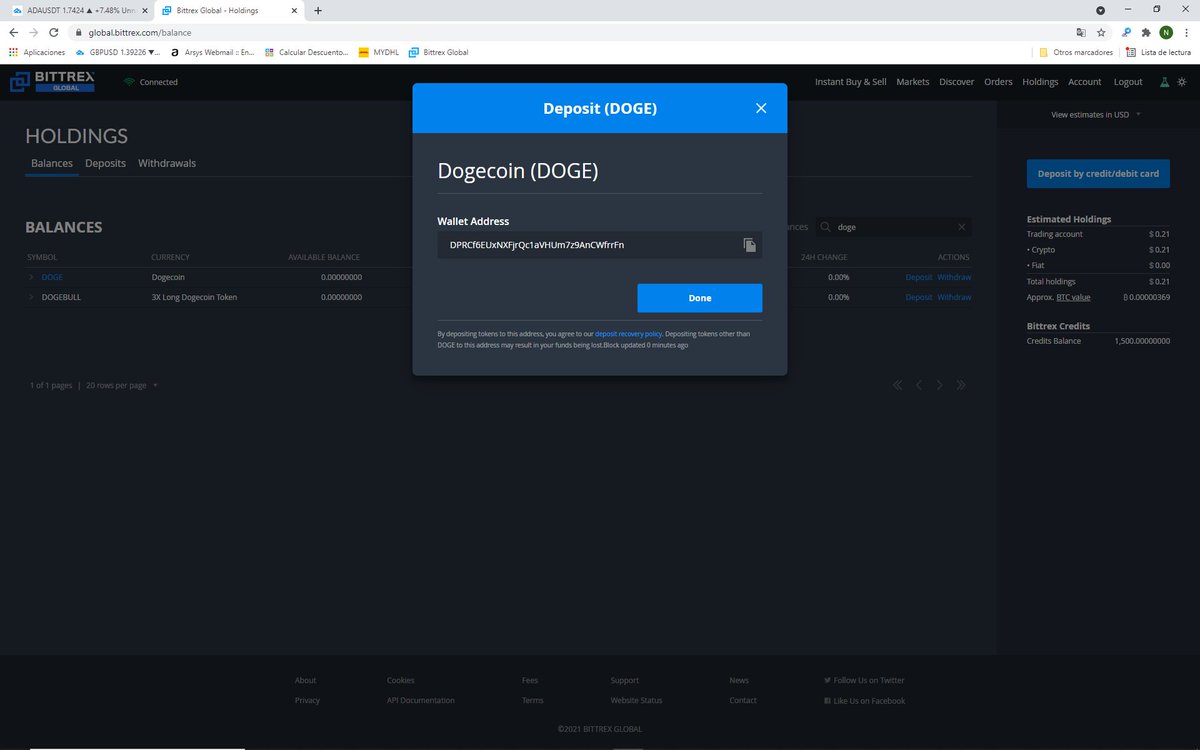Select the wallet address text field
This screenshot has width=1200, height=750.
click(x=600, y=245)
